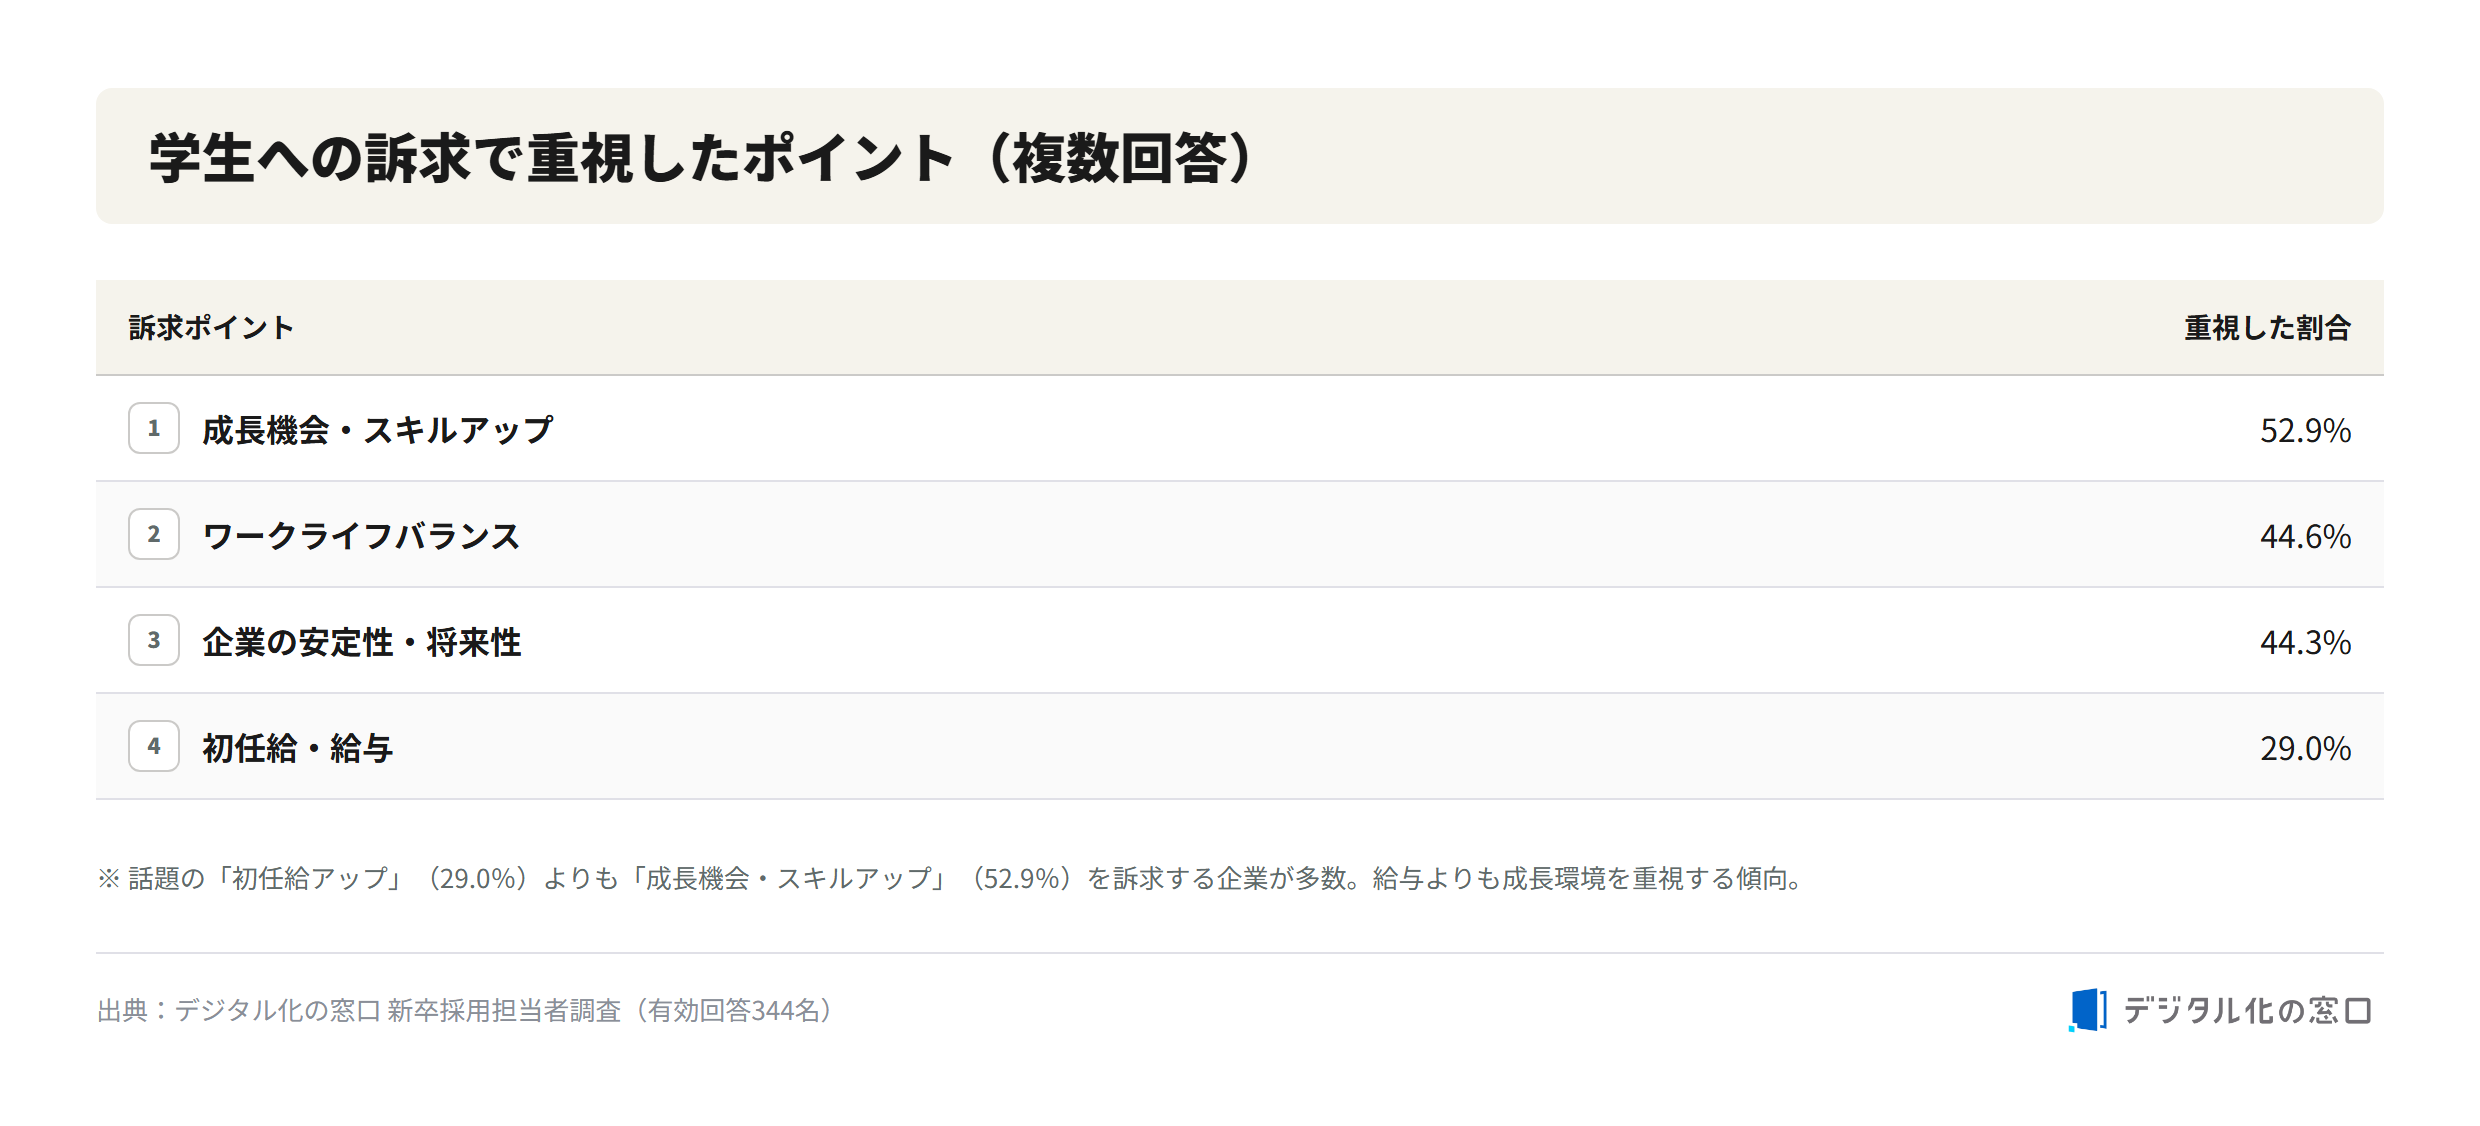Select the ワークライフバランス row label
Screen dimensions: 2480x1126
tap(361, 536)
